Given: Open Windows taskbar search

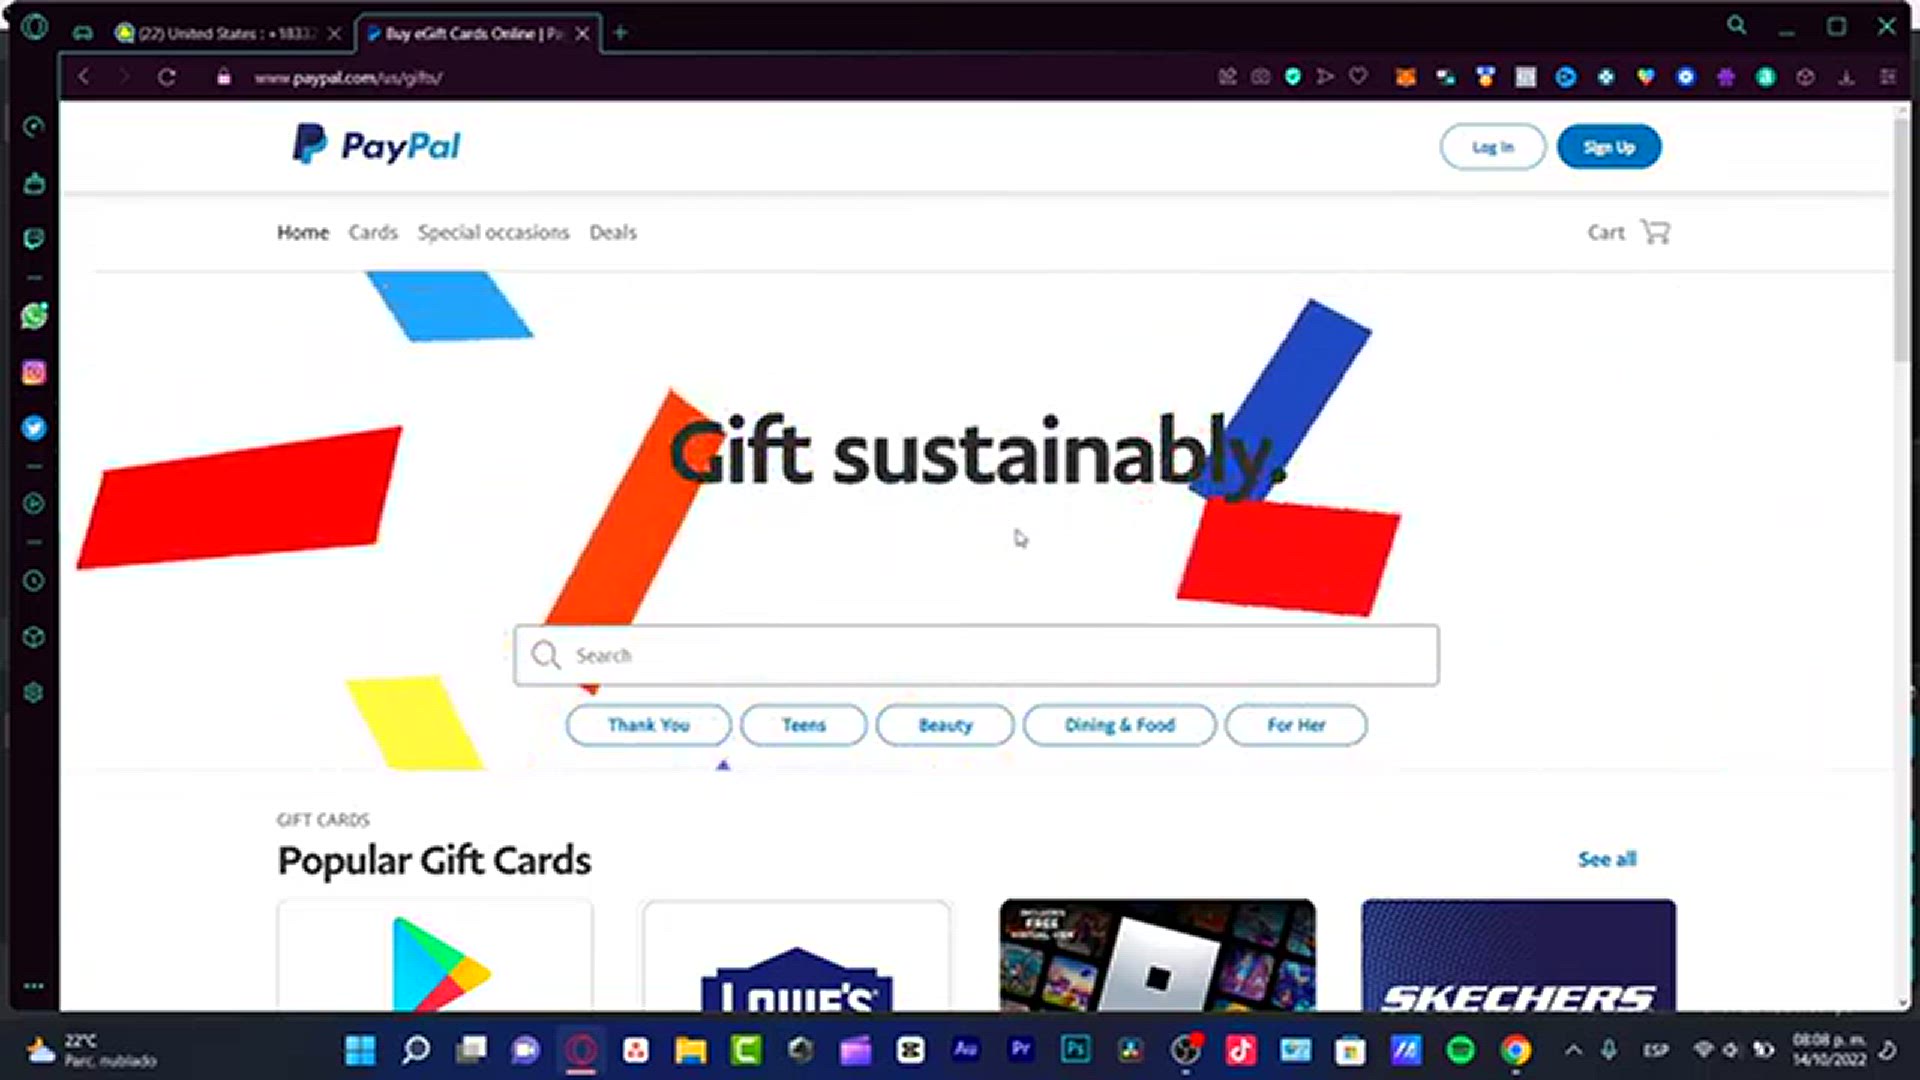Looking at the screenshot, I should point(416,1050).
